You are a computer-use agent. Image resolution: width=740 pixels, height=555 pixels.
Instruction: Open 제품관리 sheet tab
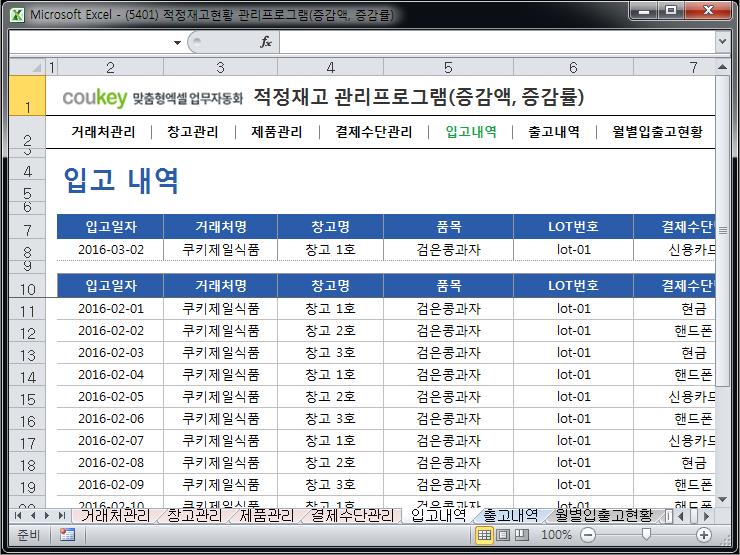[x=266, y=515]
